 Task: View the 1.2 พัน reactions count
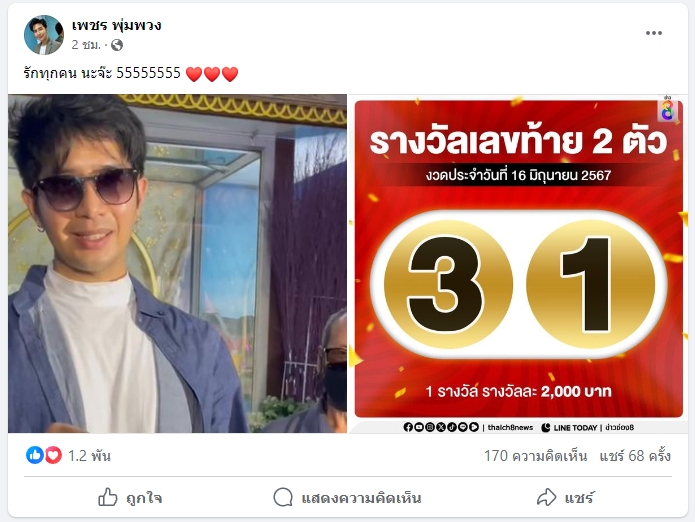pos(89,456)
